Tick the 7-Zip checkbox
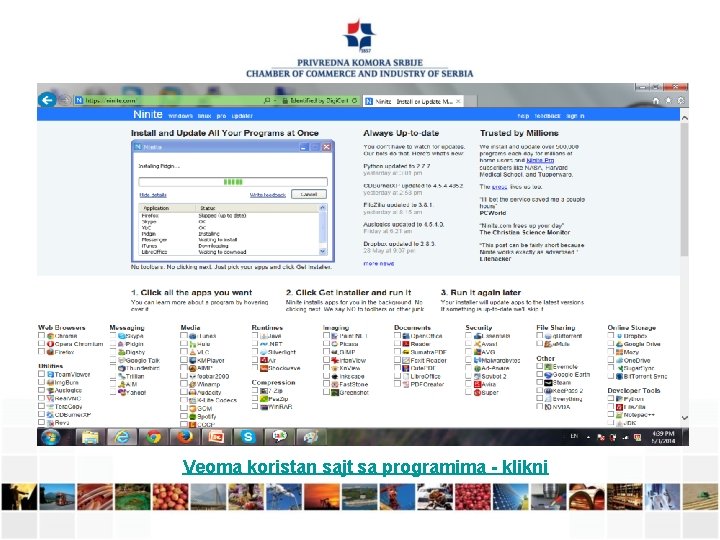720x540 pixels. coord(255,391)
